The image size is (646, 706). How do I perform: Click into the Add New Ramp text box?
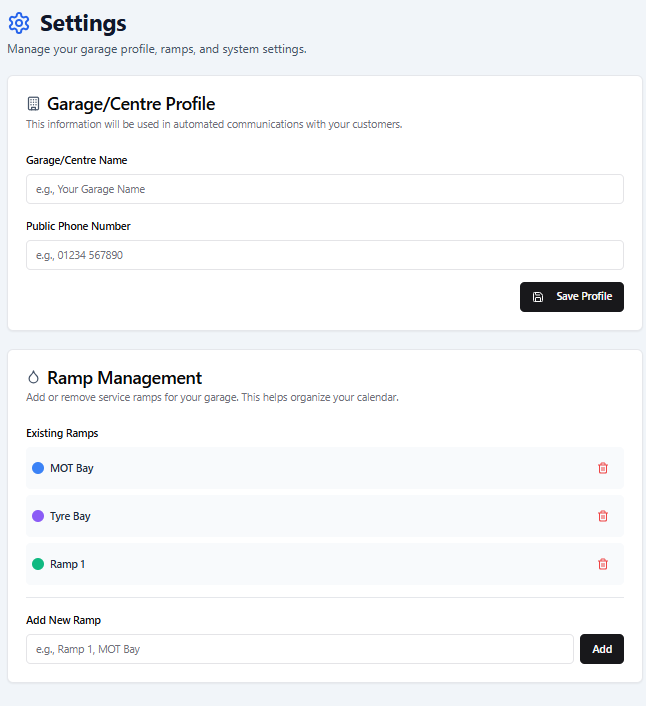click(300, 649)
